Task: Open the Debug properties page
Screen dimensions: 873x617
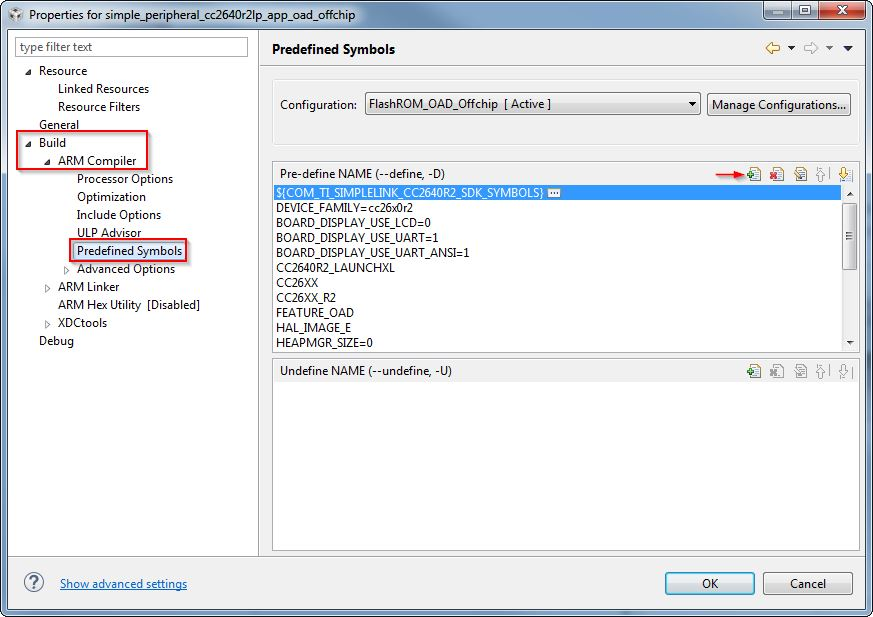Action: (56, 341)
